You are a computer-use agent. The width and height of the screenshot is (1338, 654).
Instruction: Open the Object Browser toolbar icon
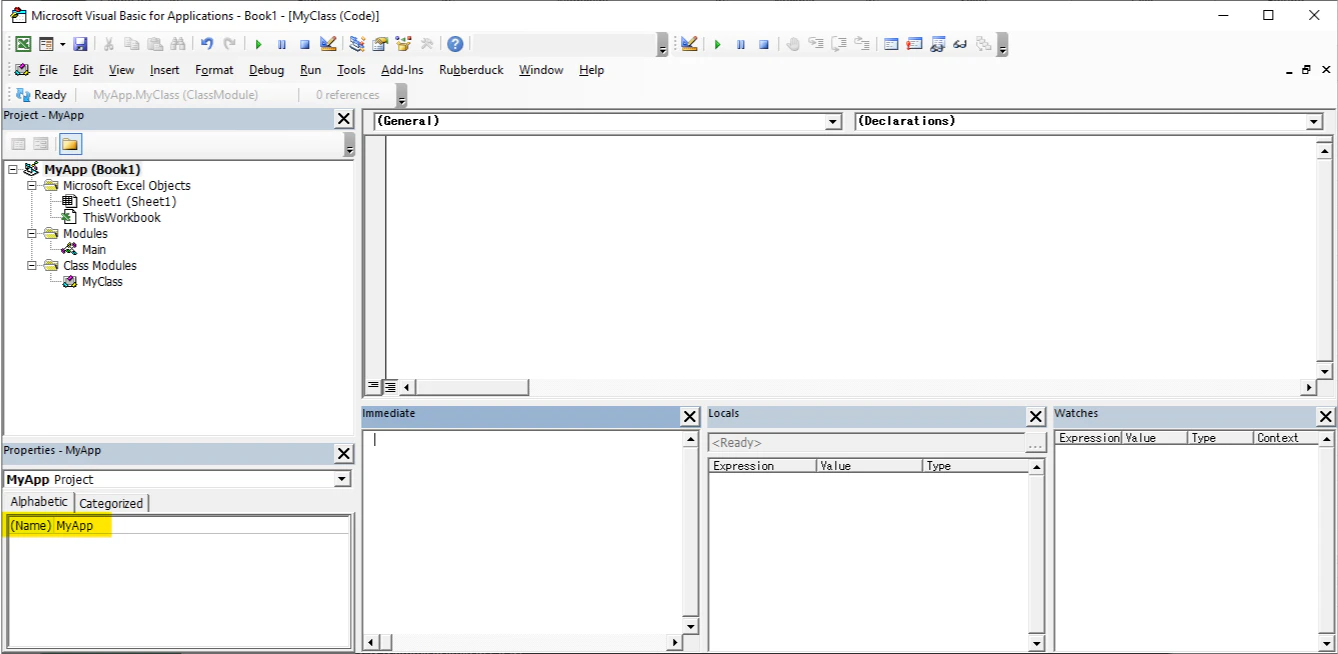coord(403,44)
